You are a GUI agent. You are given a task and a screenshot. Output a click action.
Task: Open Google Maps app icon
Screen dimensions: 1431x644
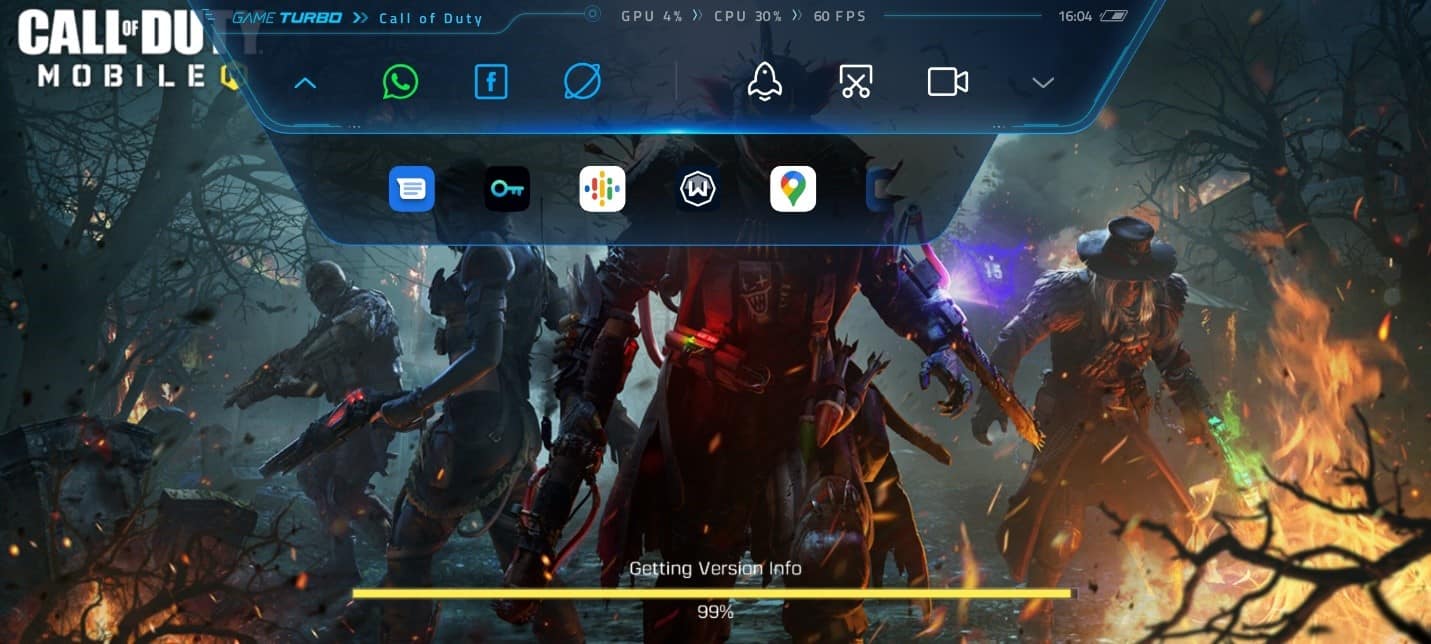(793, 189)
